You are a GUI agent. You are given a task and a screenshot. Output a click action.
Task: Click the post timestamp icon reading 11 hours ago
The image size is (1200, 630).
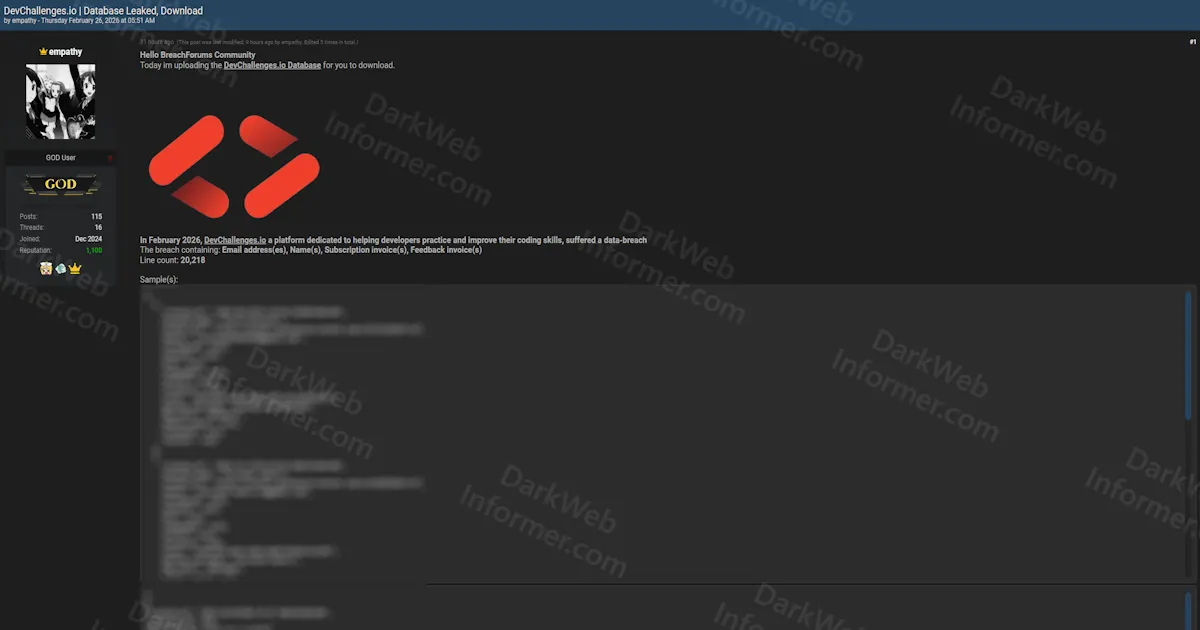[x=152, y=42]
